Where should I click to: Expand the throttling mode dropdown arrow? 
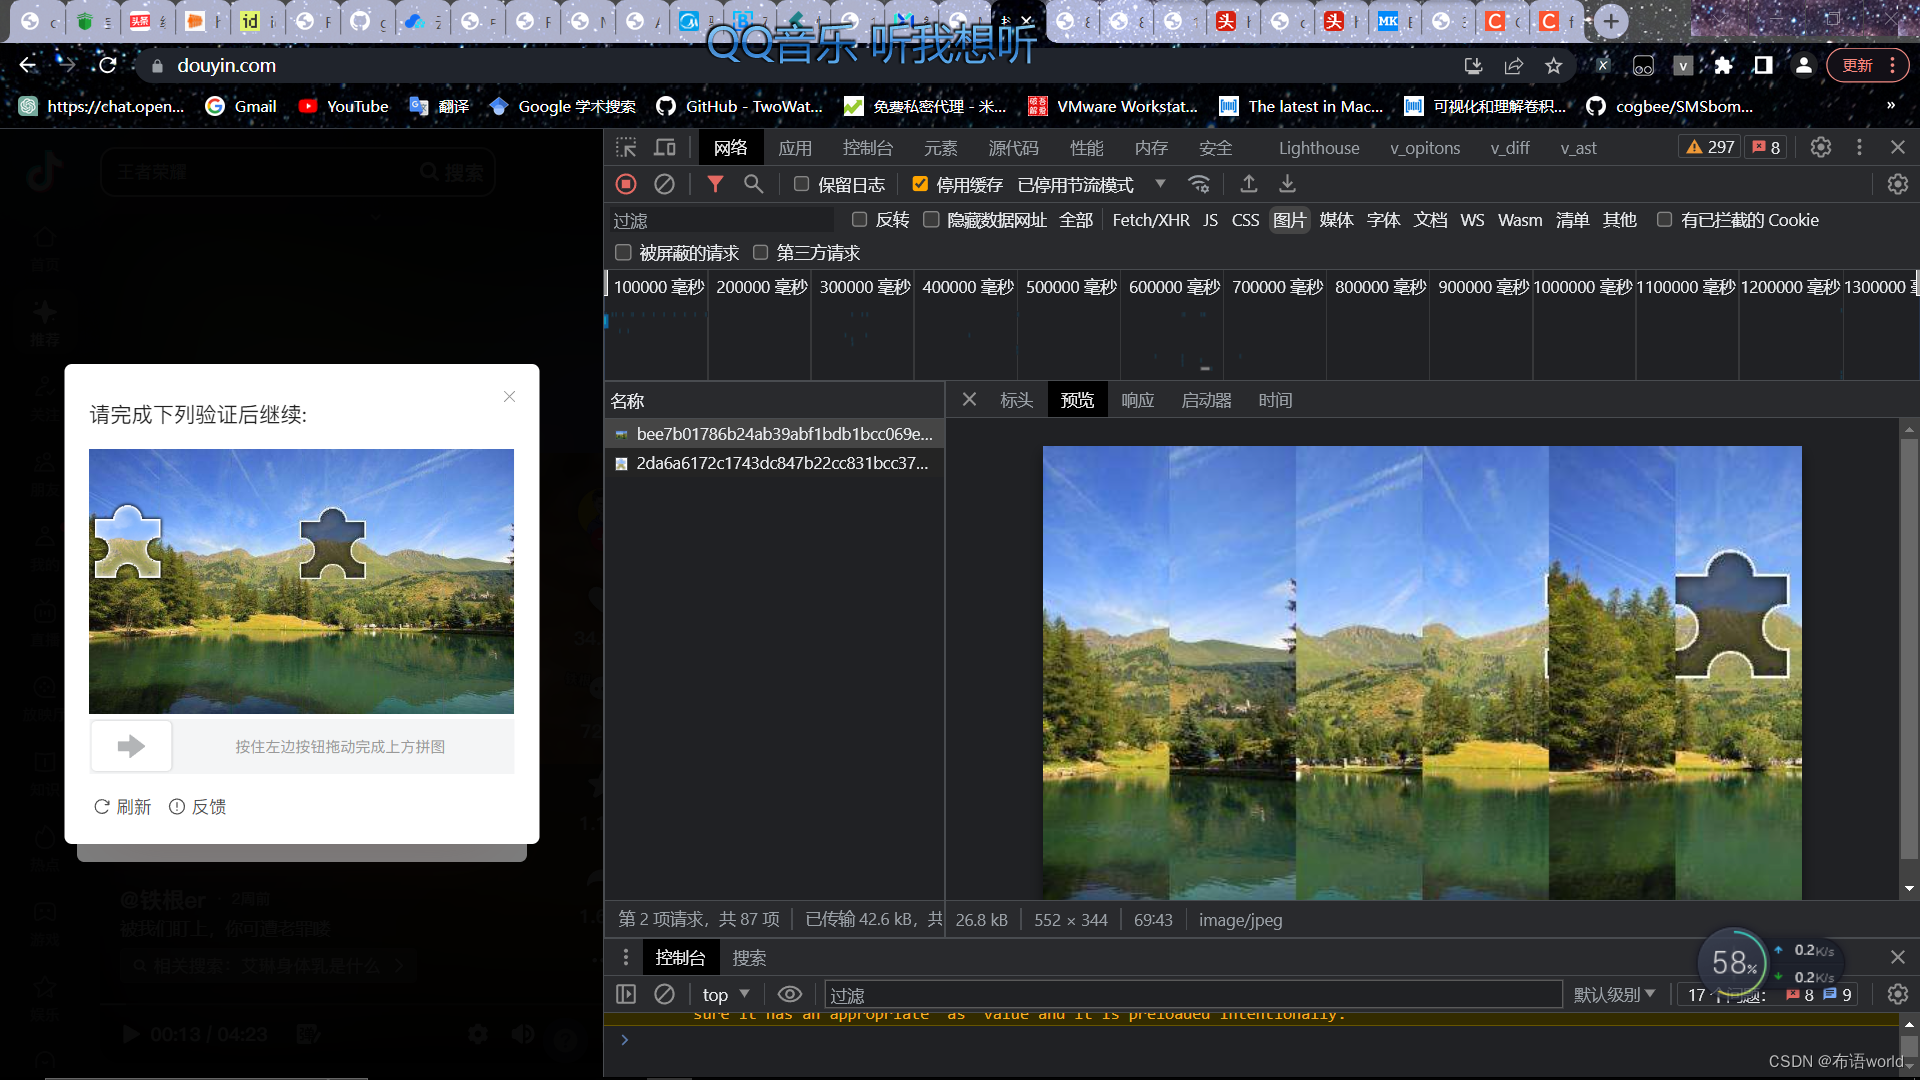(x=1160, y=184)
